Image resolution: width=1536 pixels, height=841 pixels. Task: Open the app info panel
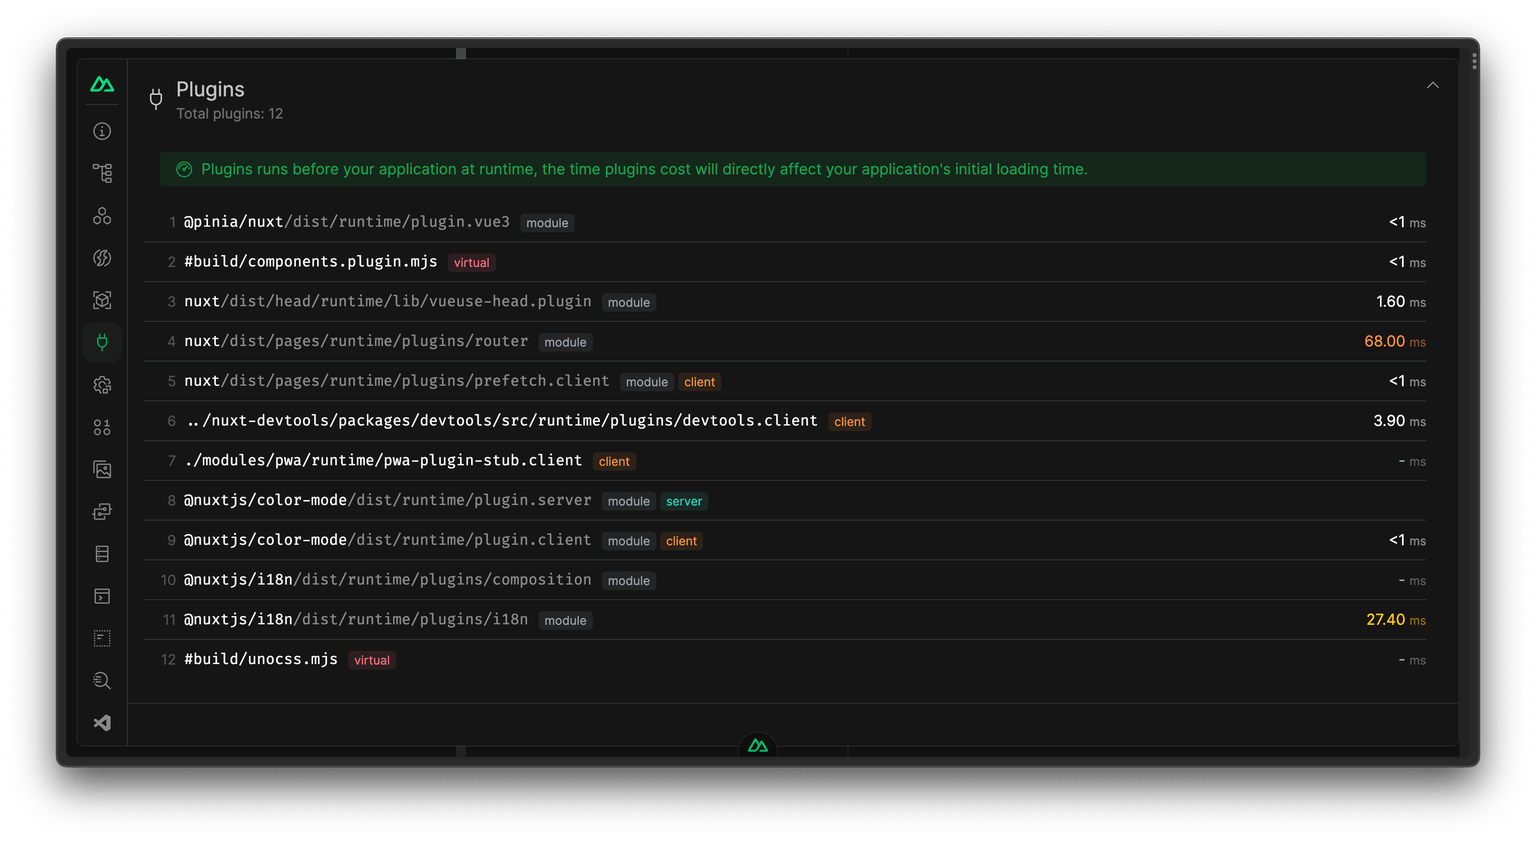tap(101, 131)
